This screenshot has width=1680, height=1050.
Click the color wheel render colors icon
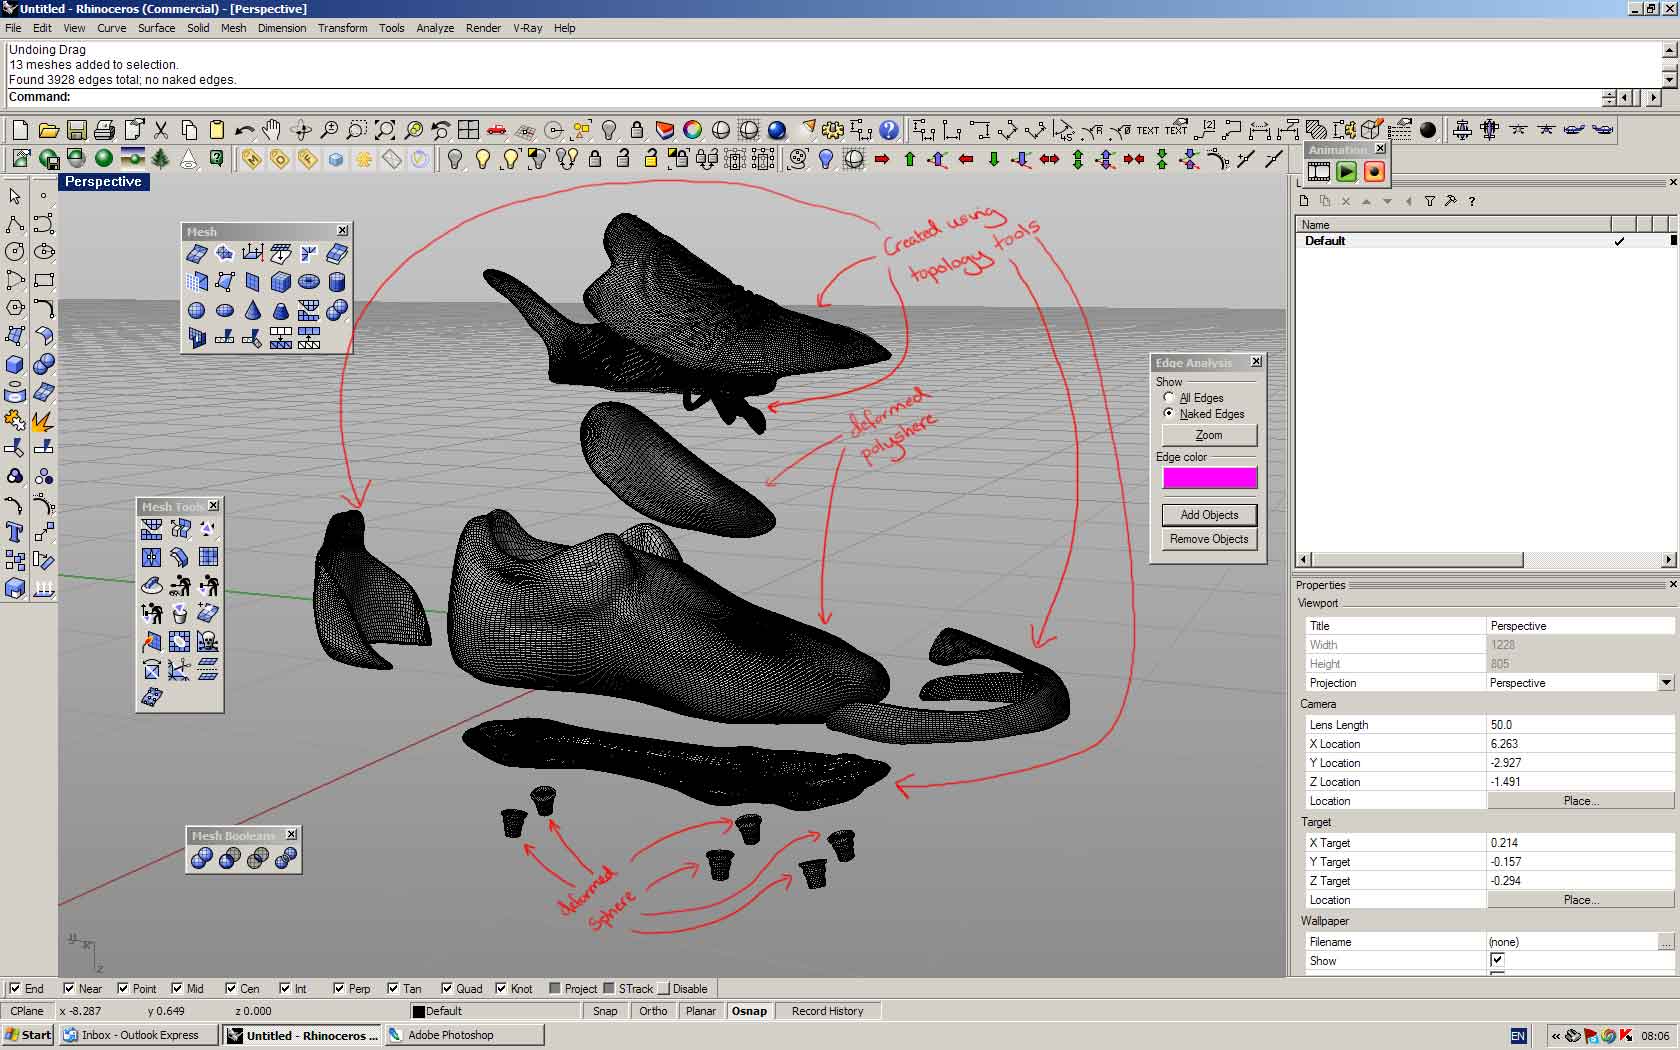coord(693,130)
